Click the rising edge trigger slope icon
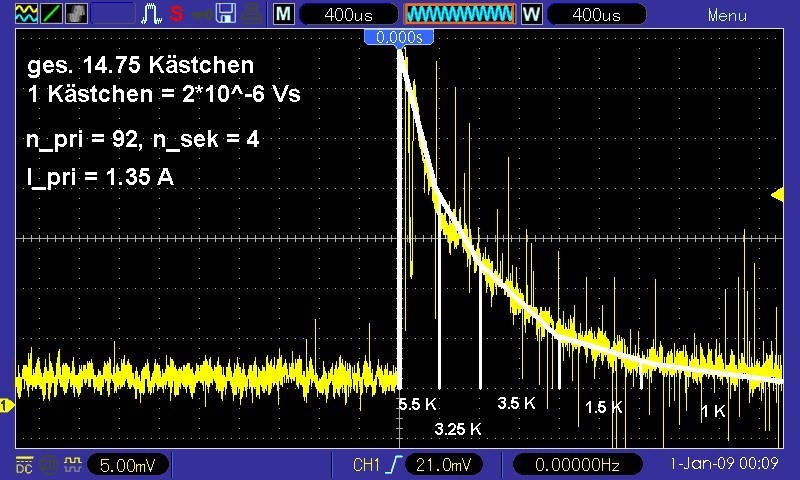The image size is (800, 480). coord(394,465)
